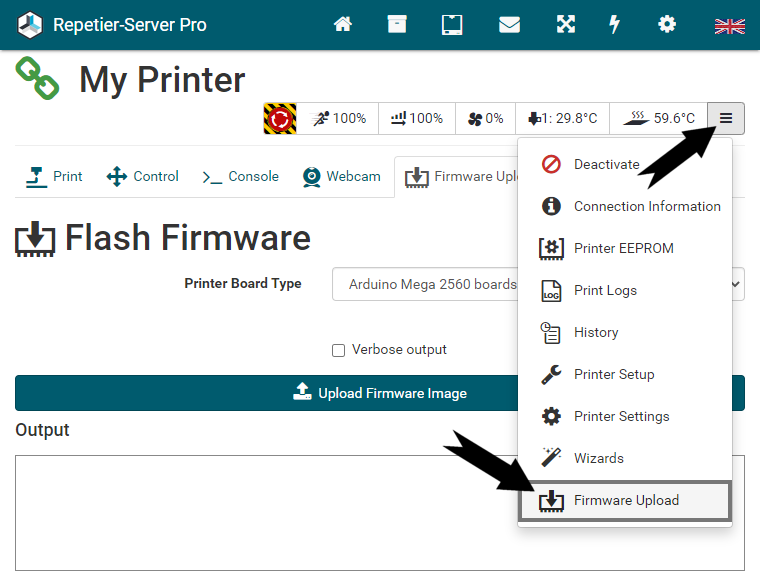Click Deactivate in the printer menu
Viewport: 760px width, 581px height.
tap(605, 164)
